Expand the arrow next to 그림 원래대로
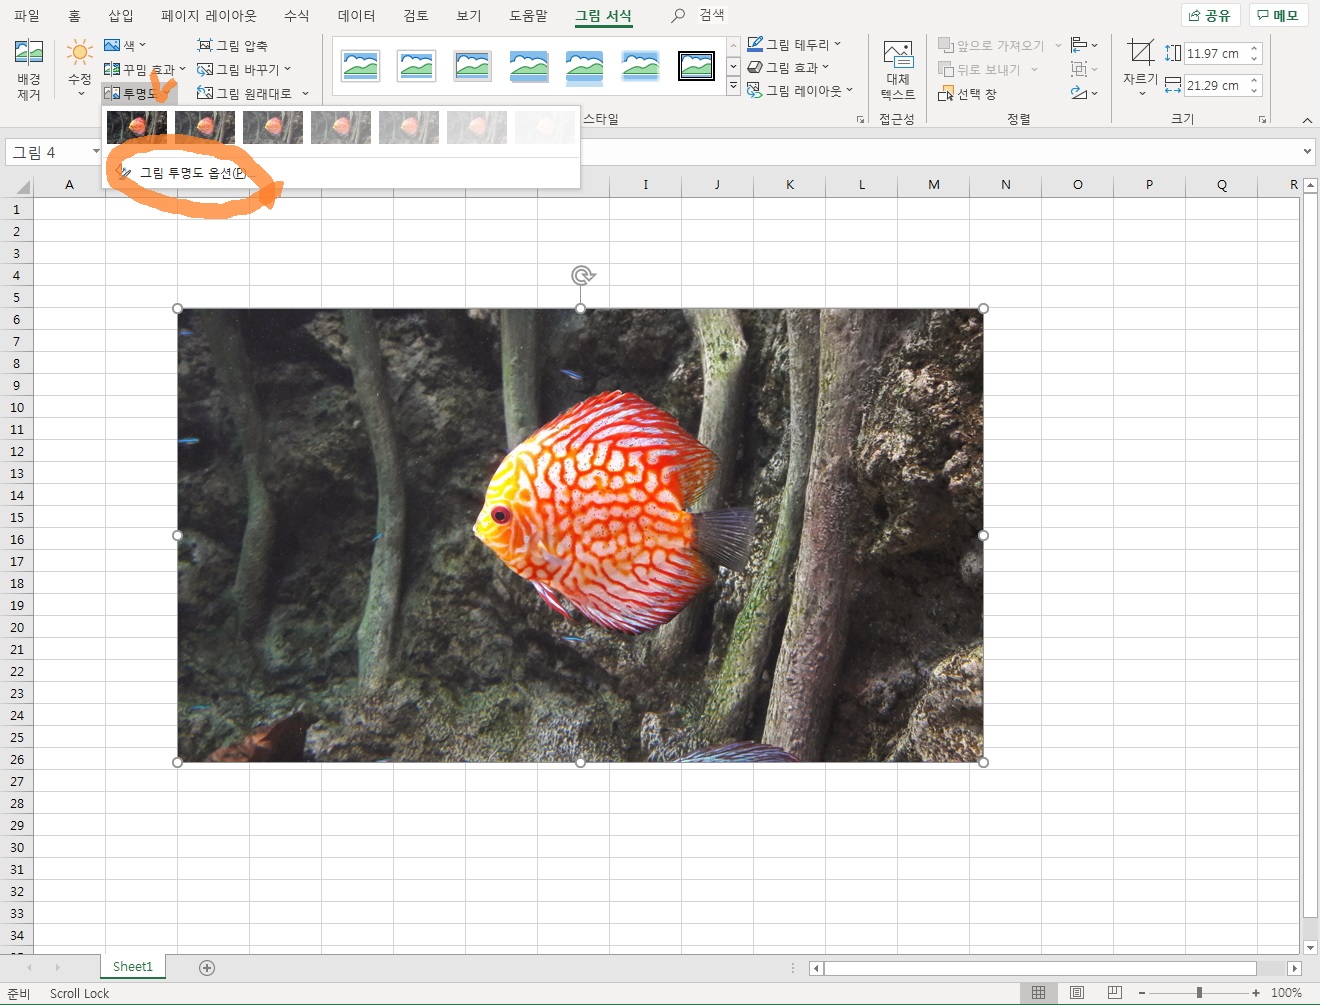1320x1005 pixels. click(306, 93)
